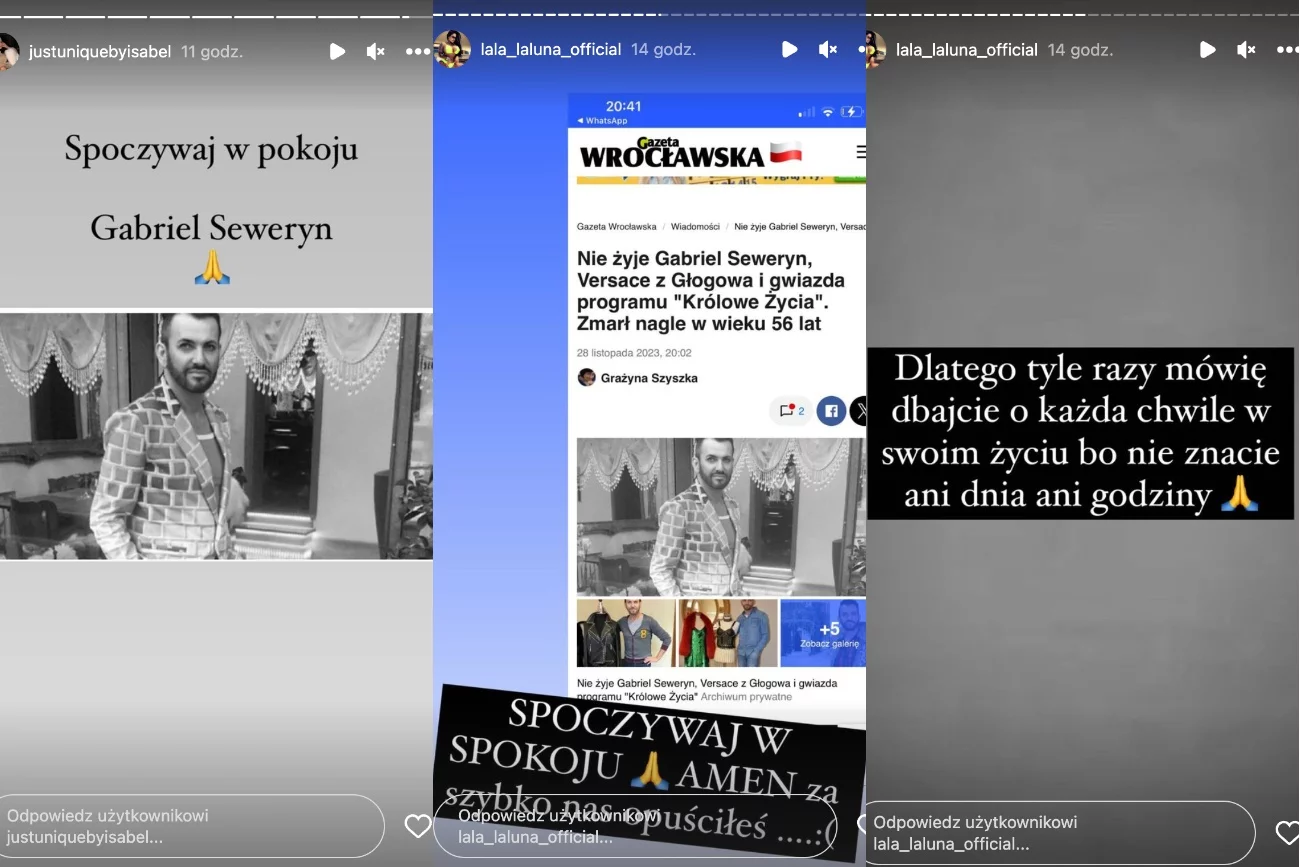Click justuniquebyisabel profile avatar

[x=8, y=51]
